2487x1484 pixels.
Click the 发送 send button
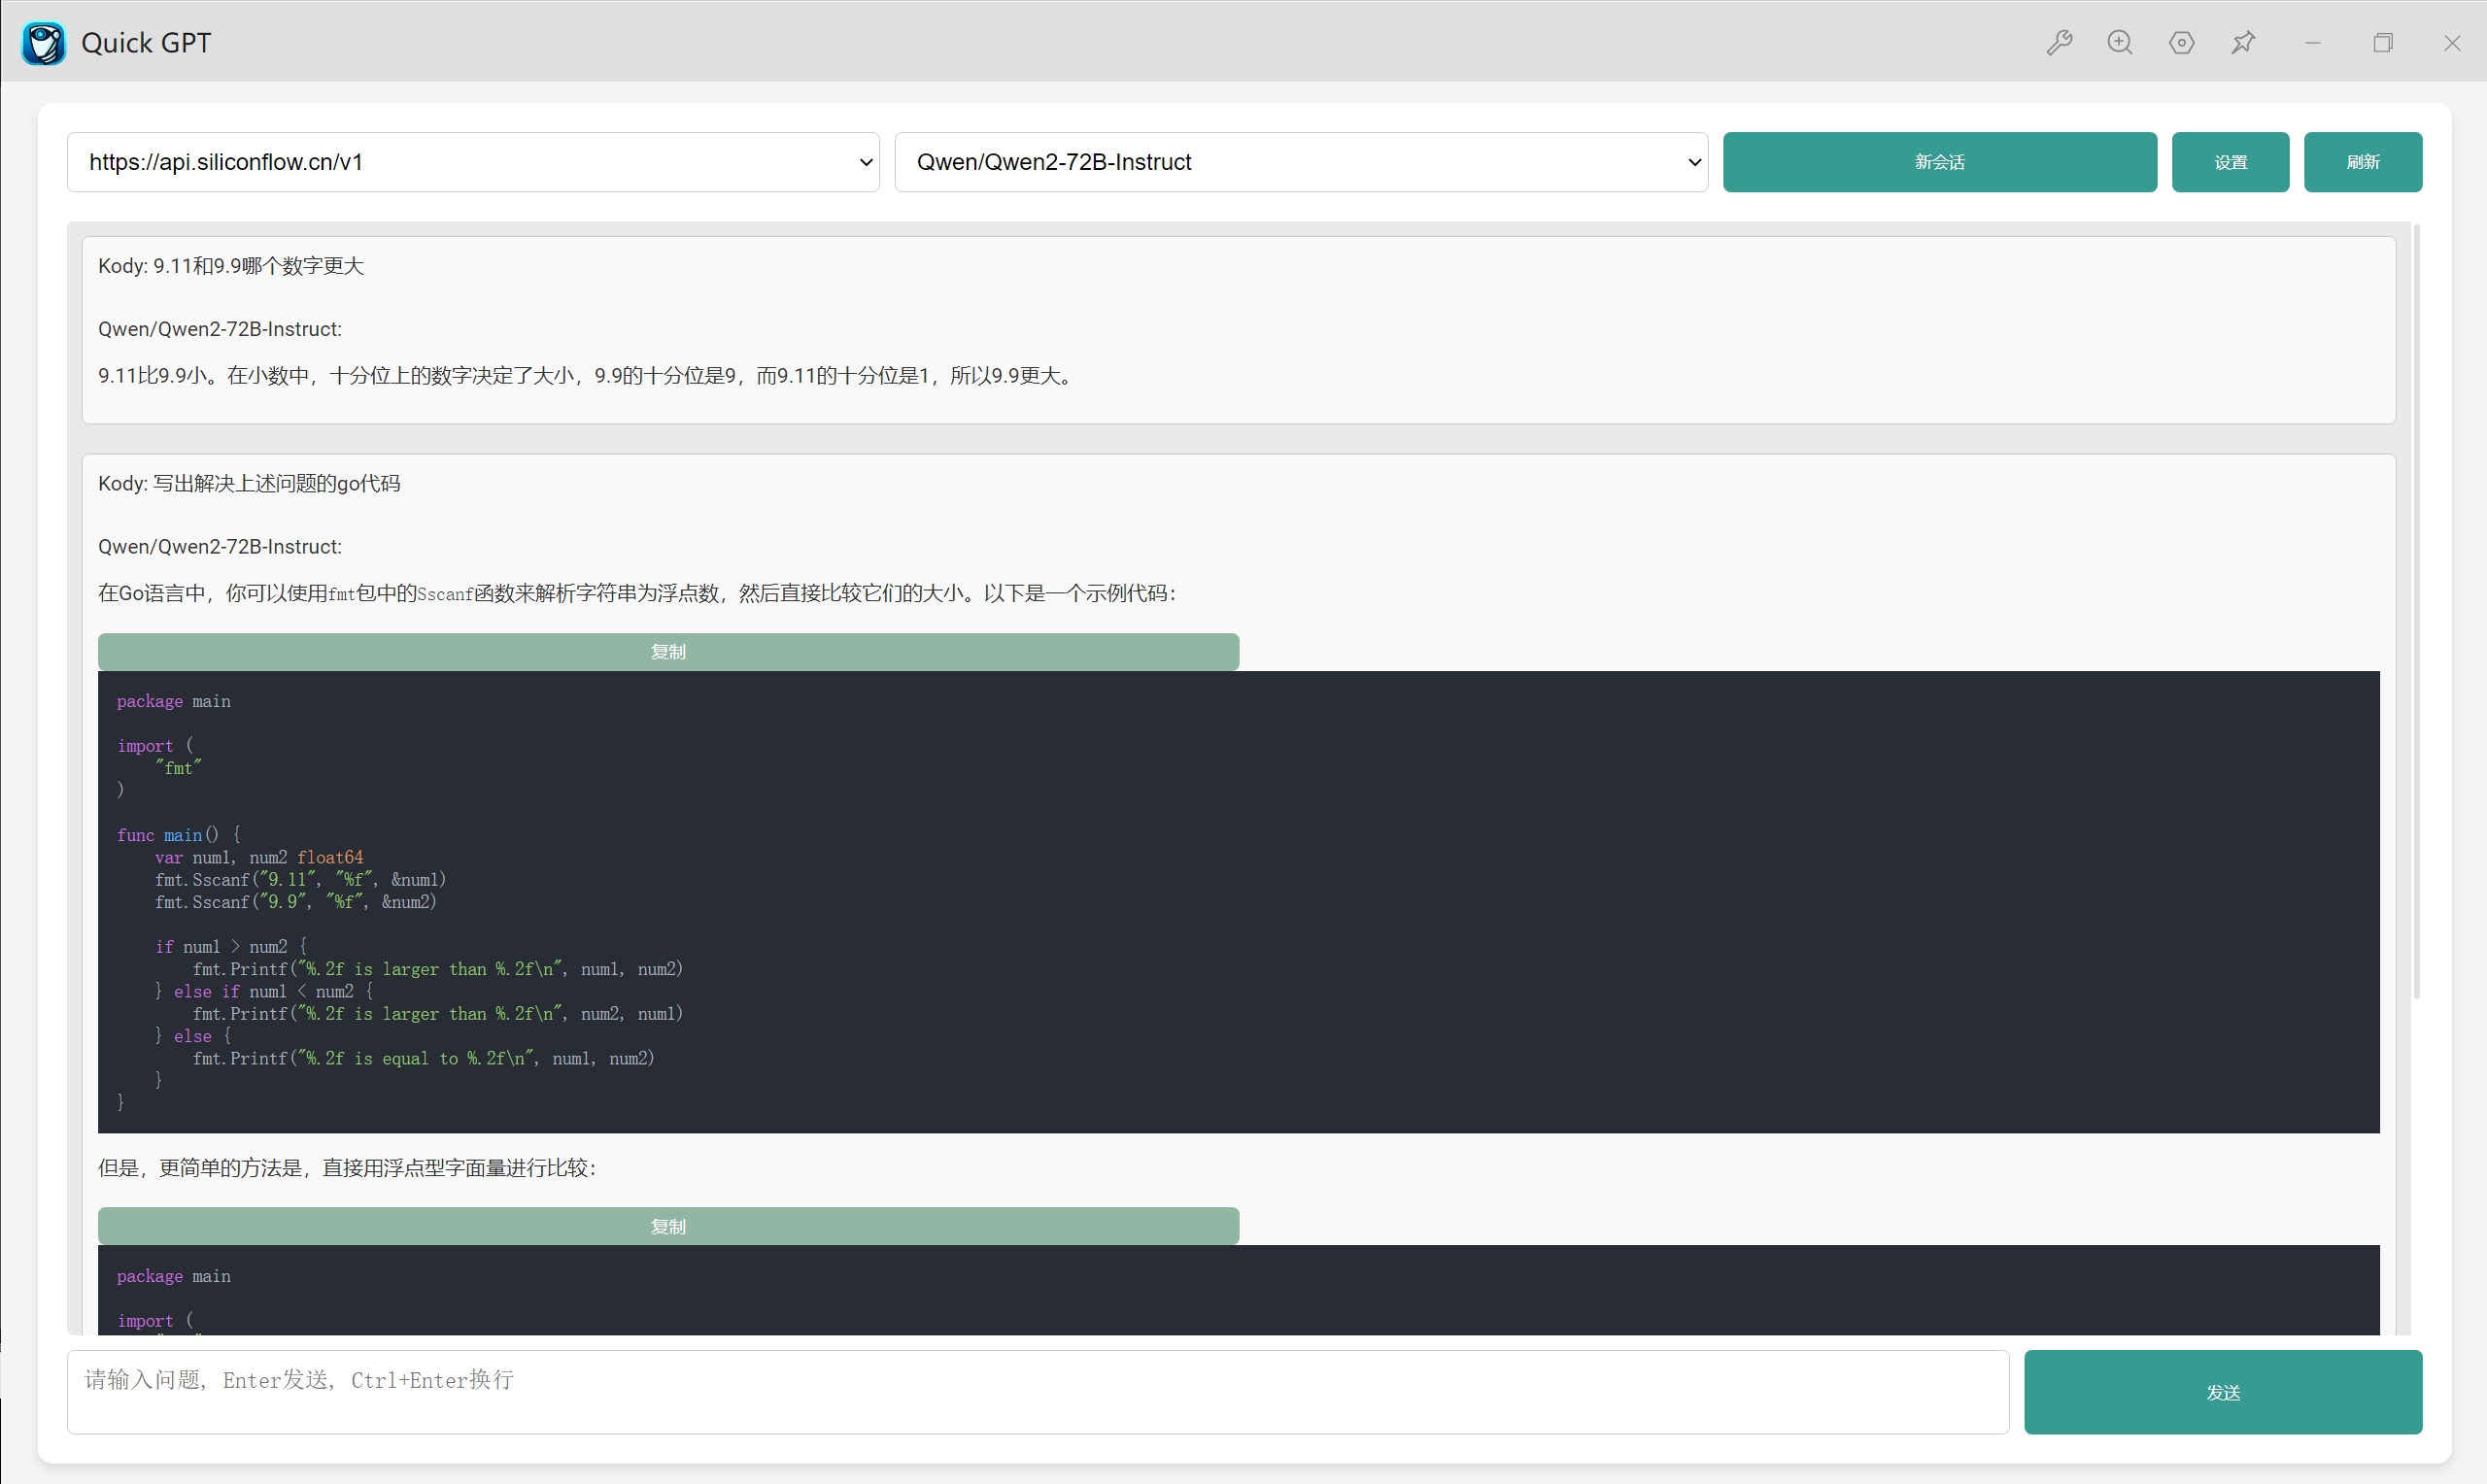2223,1392
